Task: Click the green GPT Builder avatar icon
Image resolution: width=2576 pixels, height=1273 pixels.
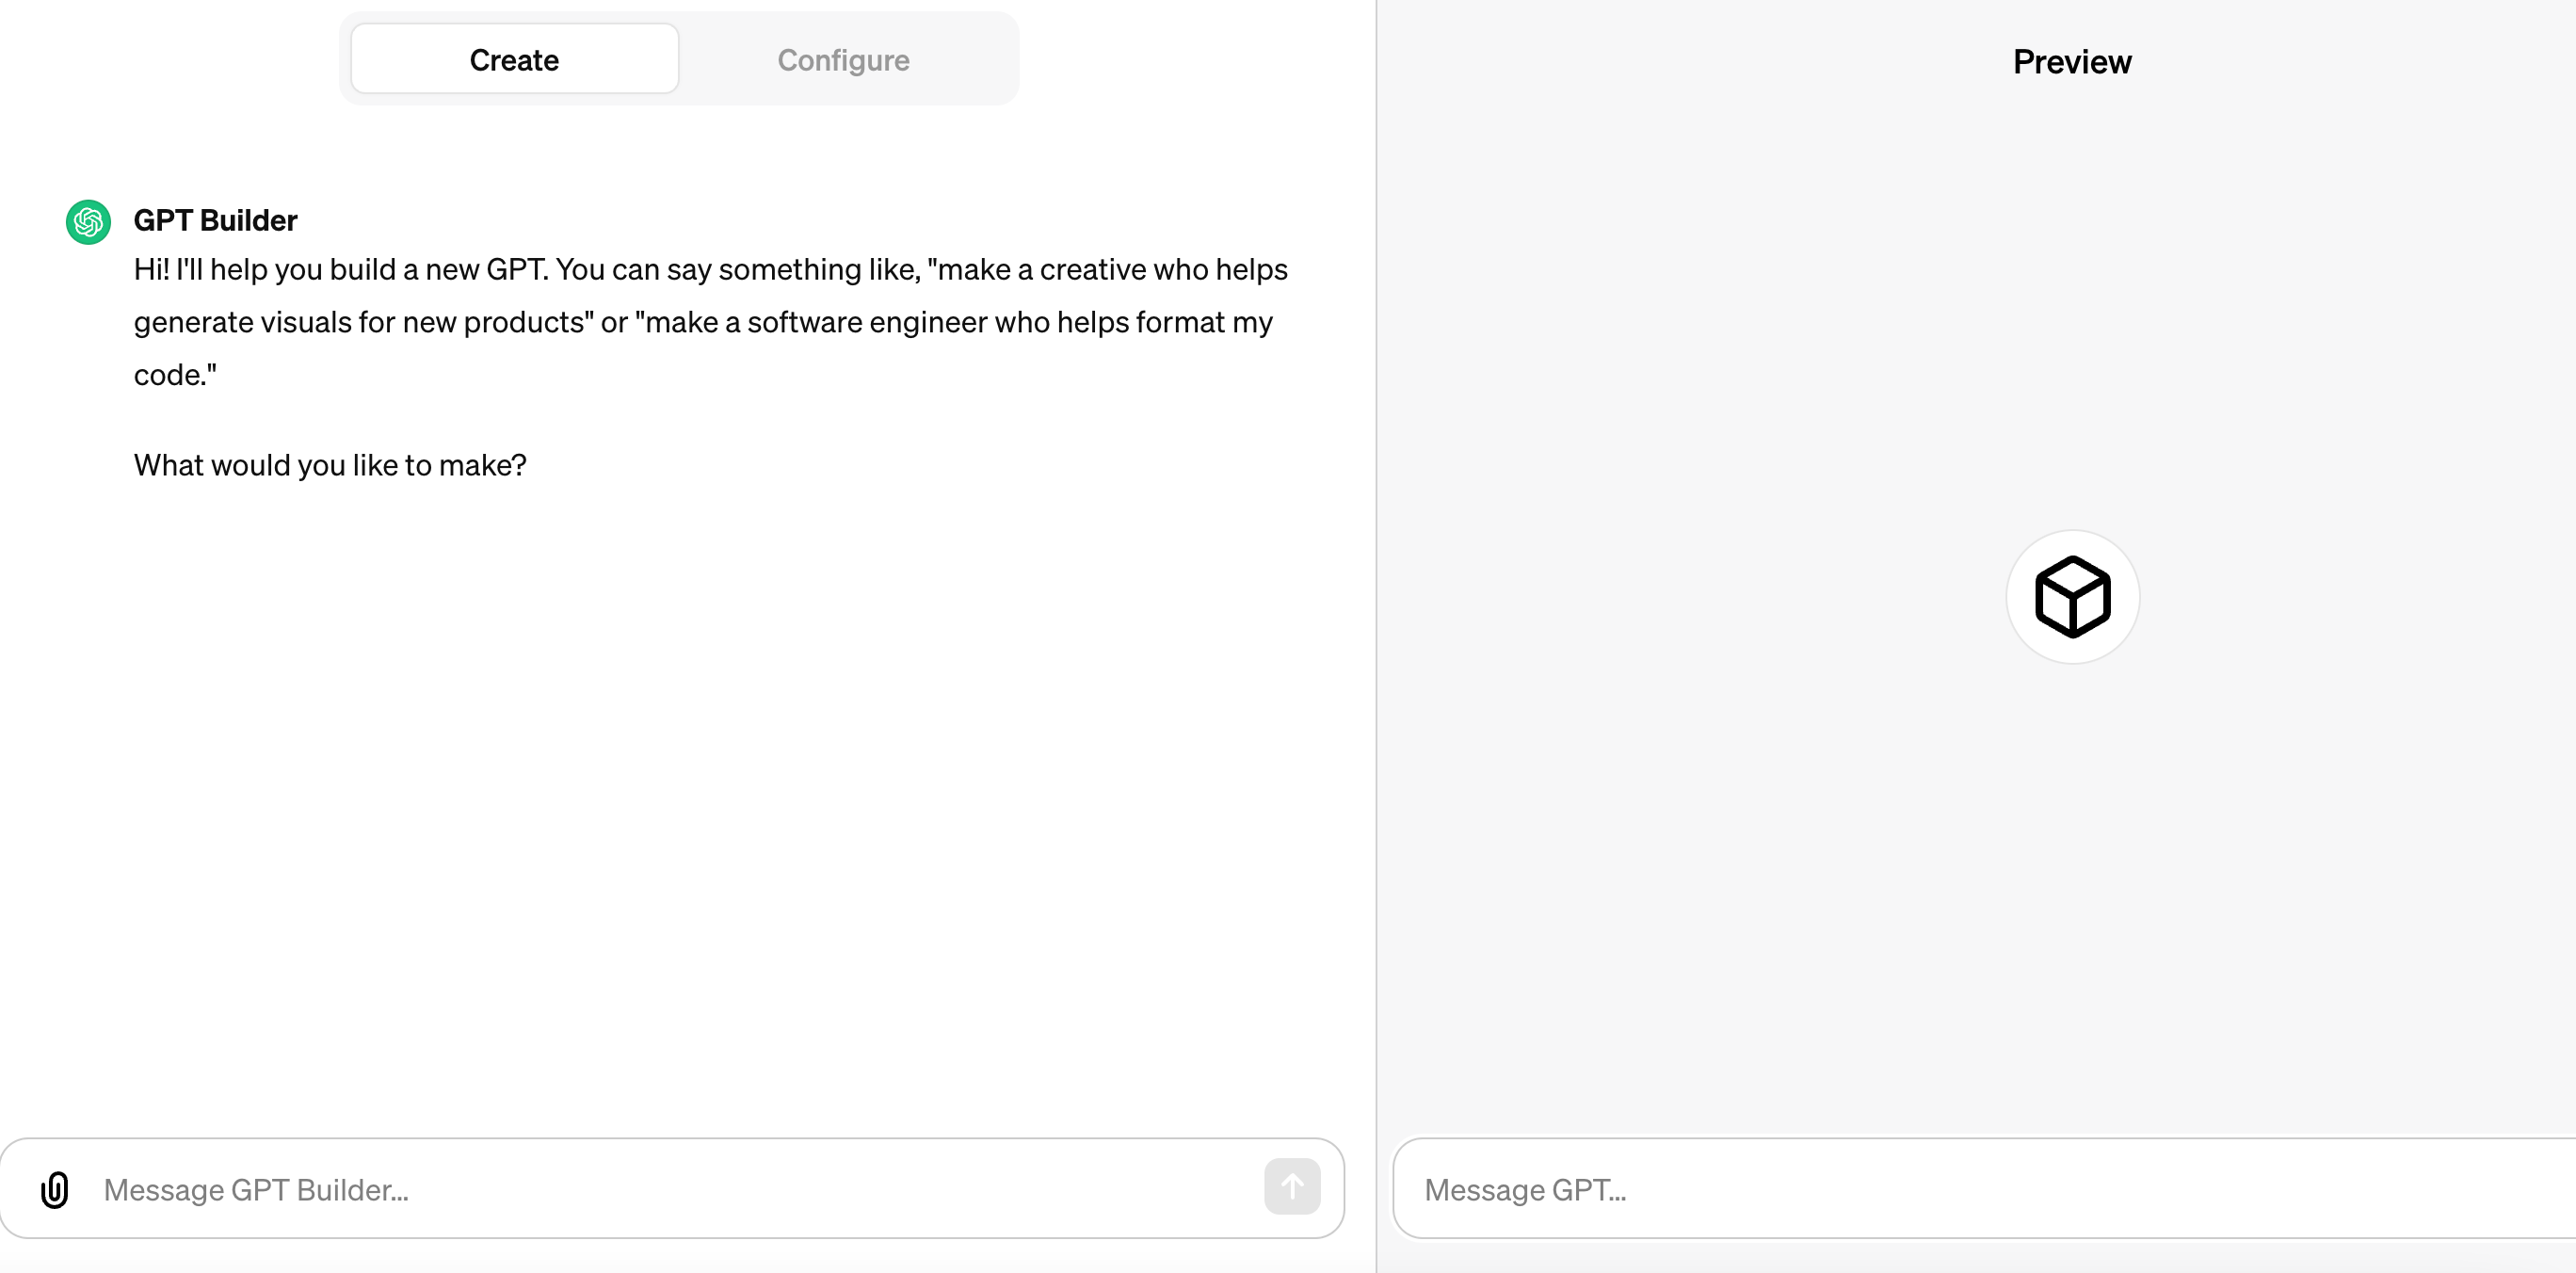Action: point(88,222)
